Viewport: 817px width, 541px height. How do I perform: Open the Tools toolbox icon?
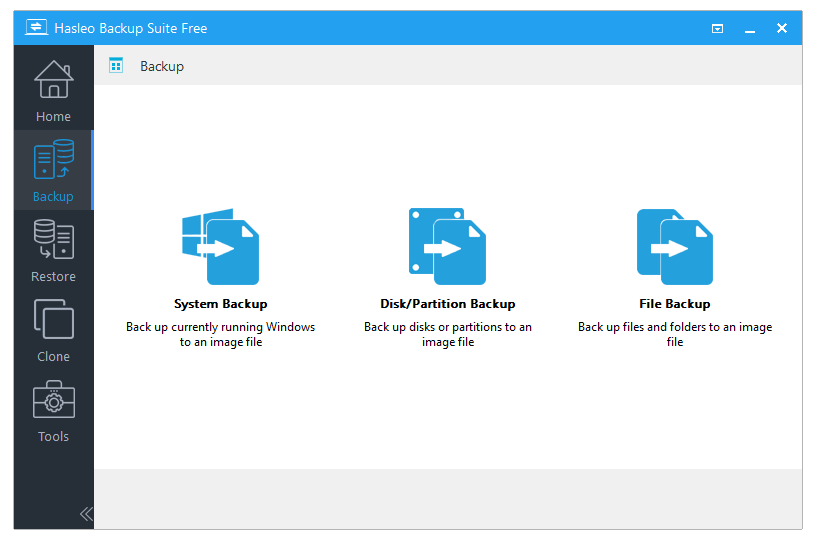53,399
